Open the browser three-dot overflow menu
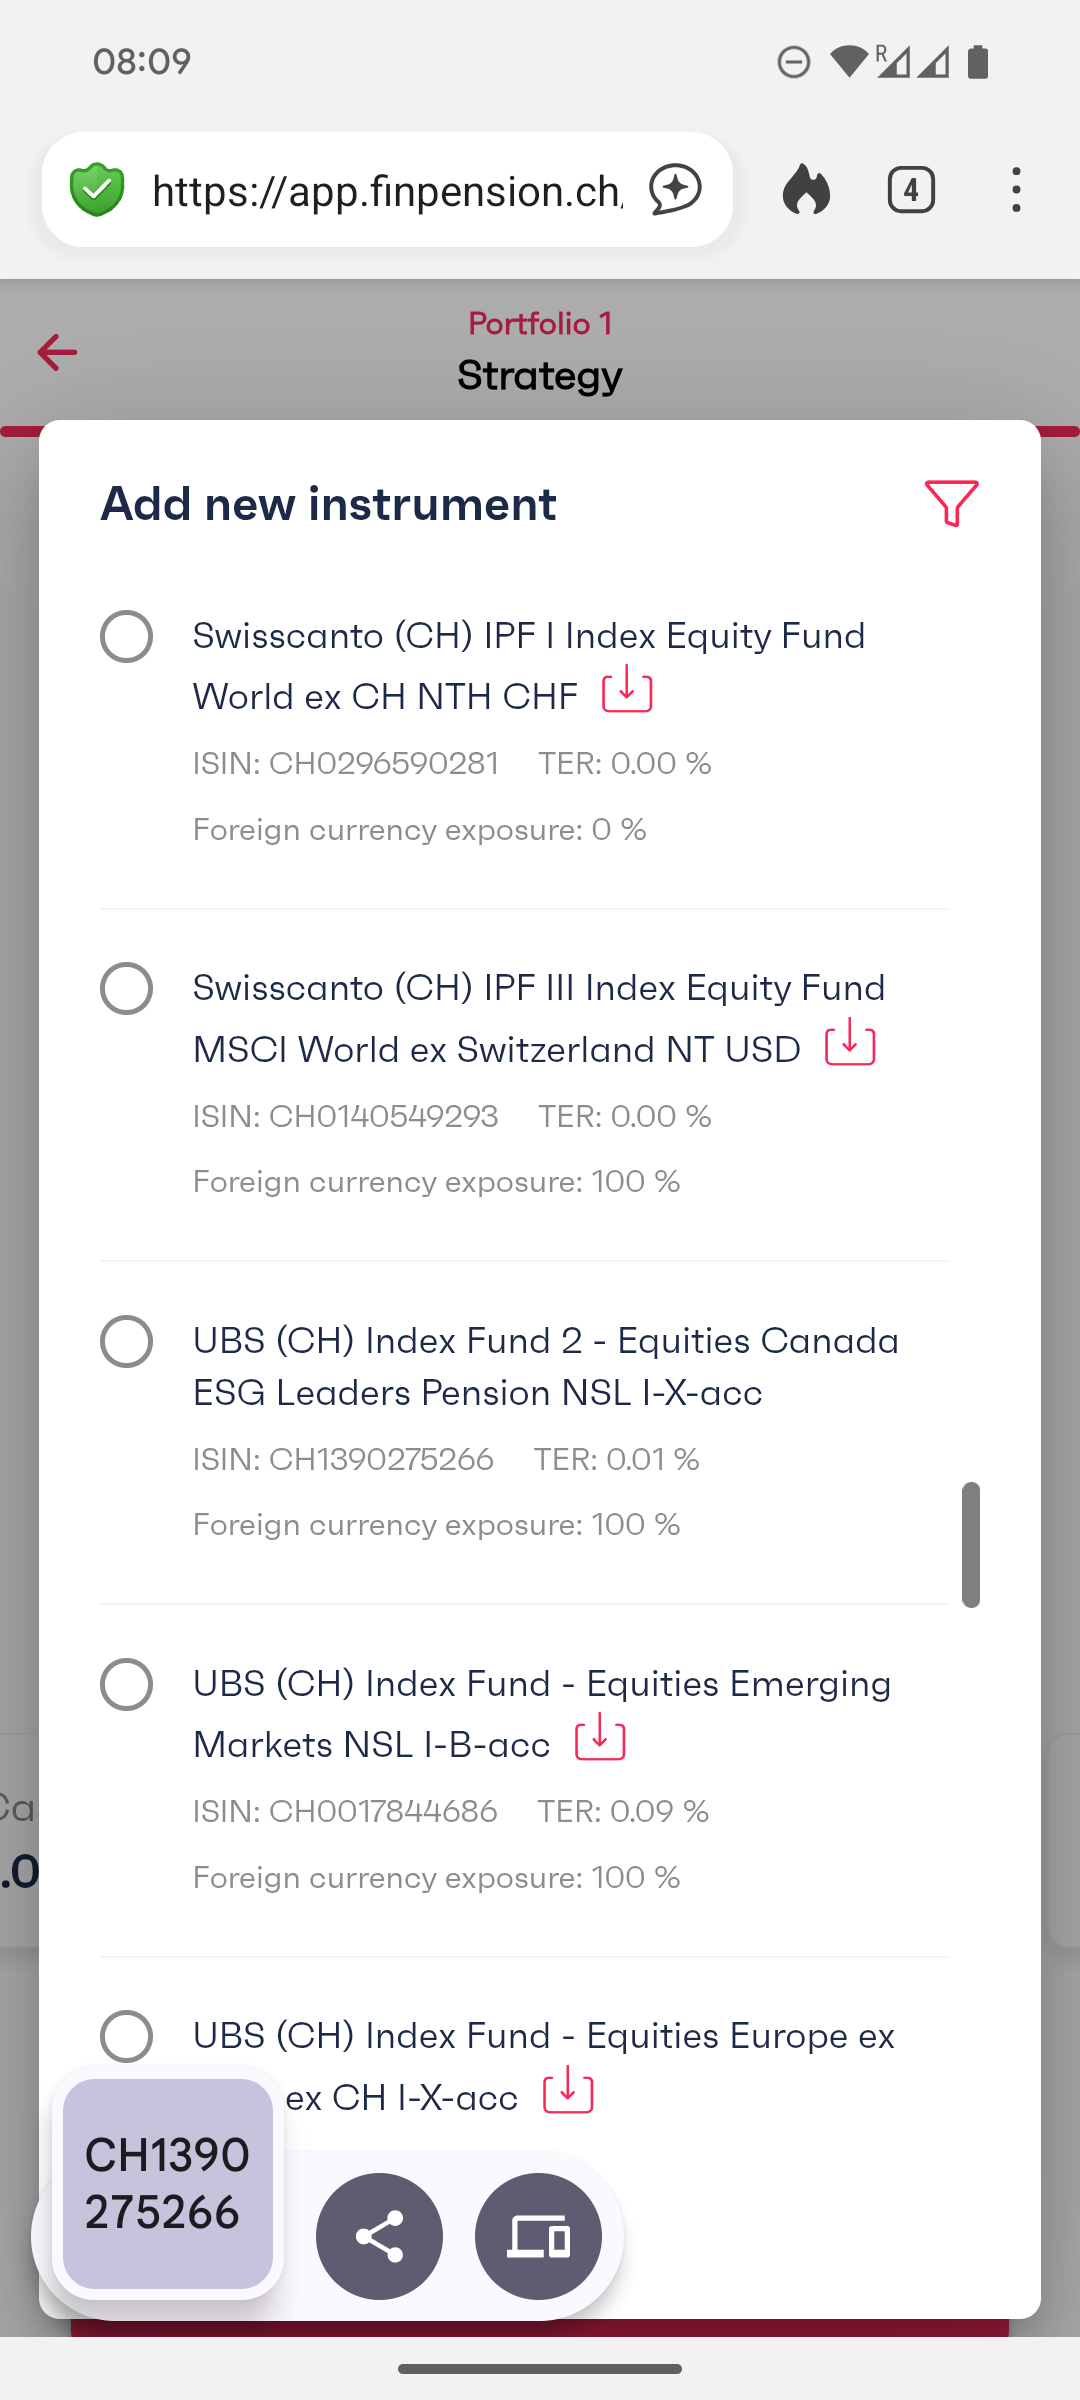Viewport: 1080px width, 2400px height. tap(1016, 190)
